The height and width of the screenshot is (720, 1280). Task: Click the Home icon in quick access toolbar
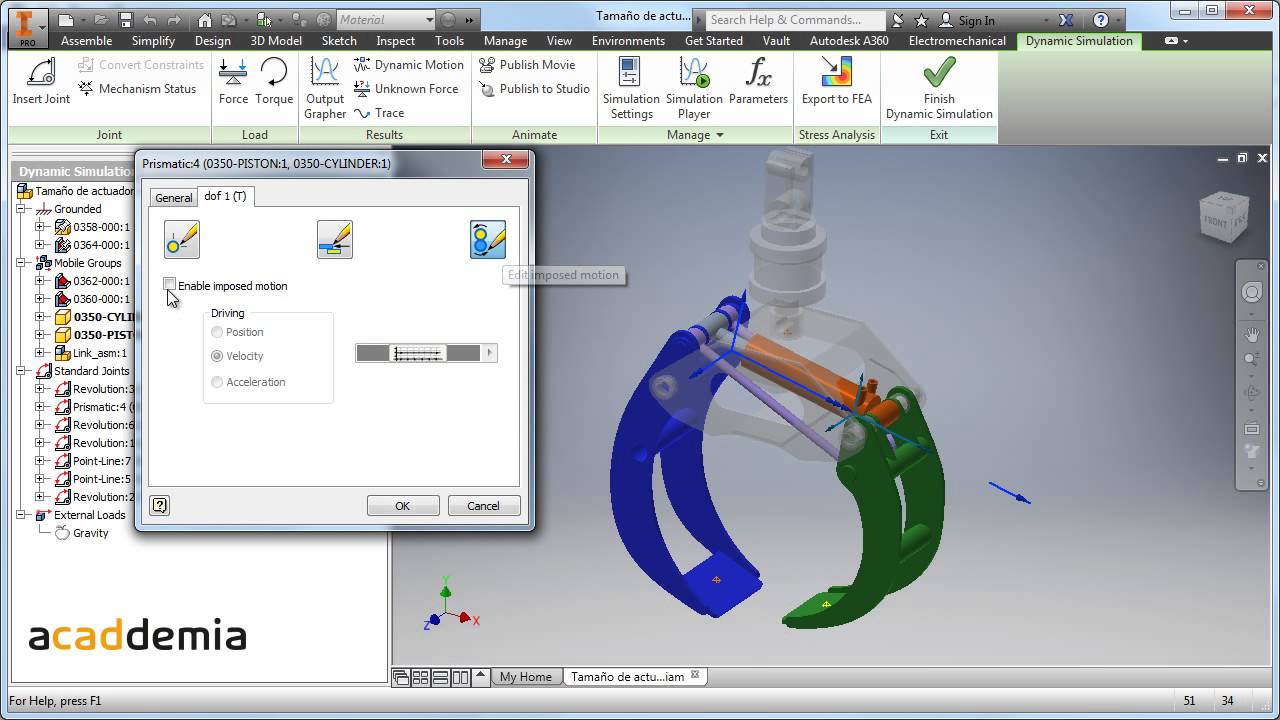[205, 20]
